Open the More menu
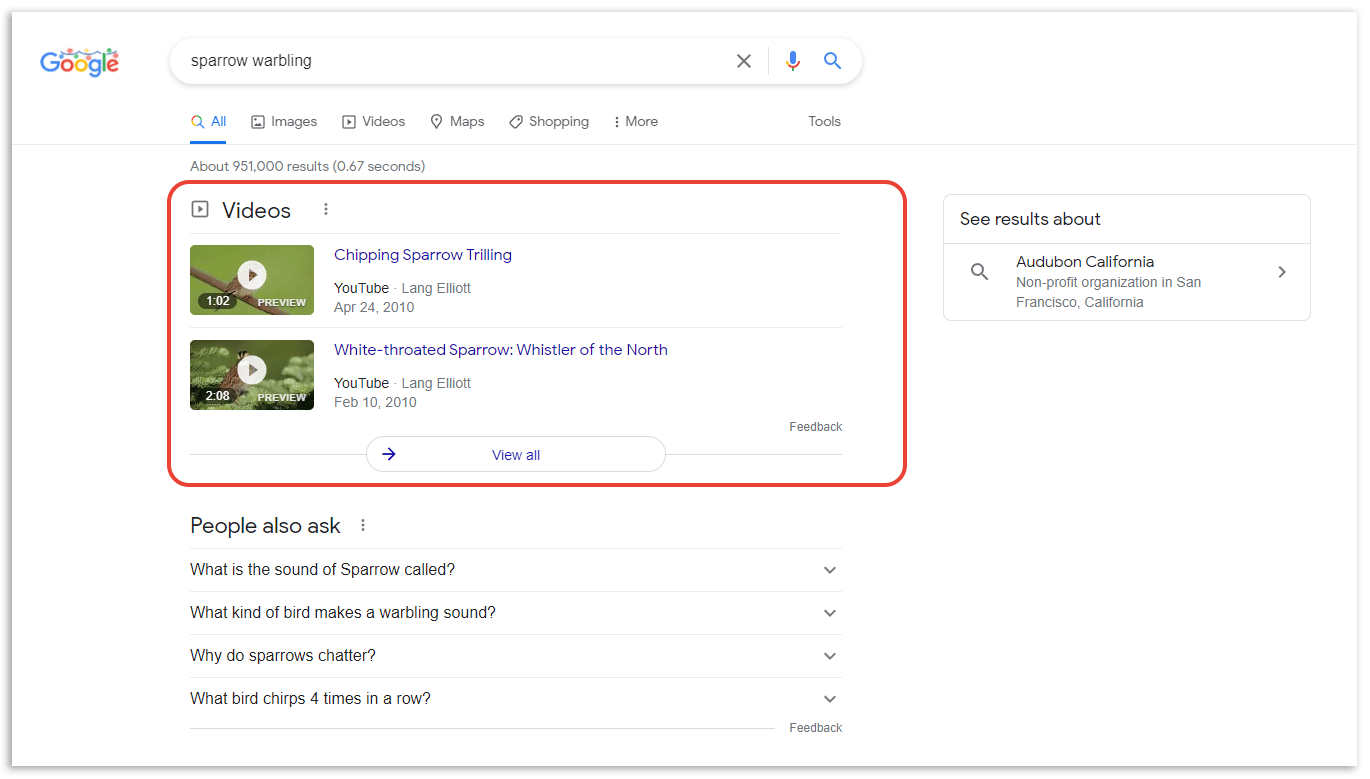This screenshot has height=779, width=1370. tap(635, 121)
